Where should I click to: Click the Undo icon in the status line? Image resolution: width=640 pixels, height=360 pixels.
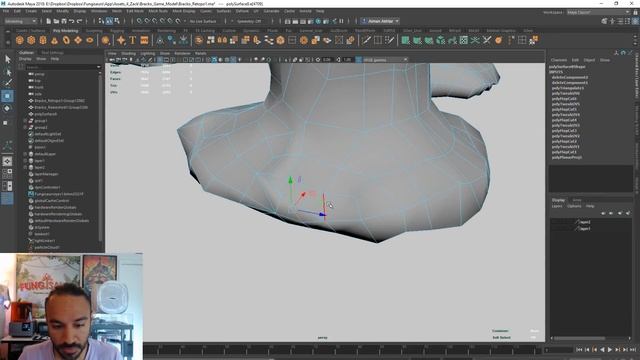(x=71, y=21)
